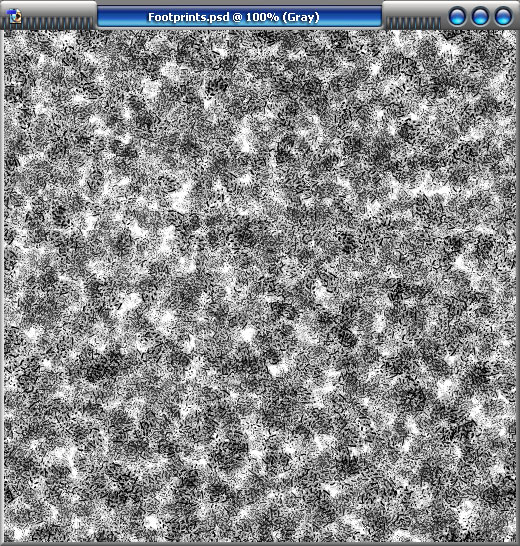Image resolution: width=520 pixels, height=546 pixels.
Task: Click the text 'Footprints.psd' in the title
Action: [x=189, y=17]
